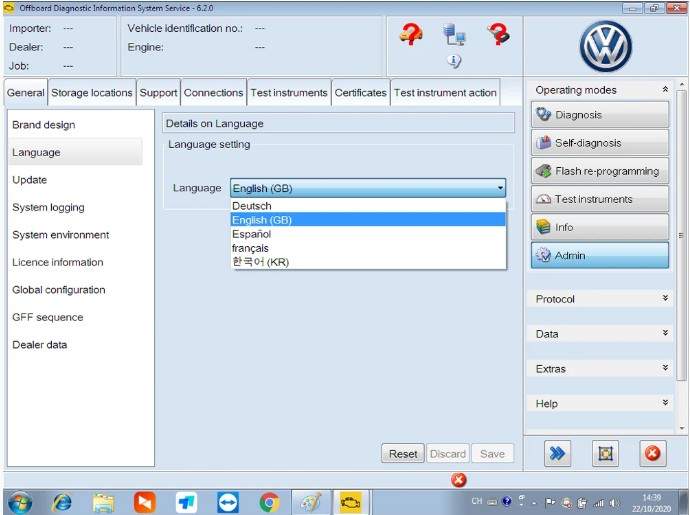Click the fullscreen frame icon
Screen dimensions: 690x515
[x=605, y=453]
